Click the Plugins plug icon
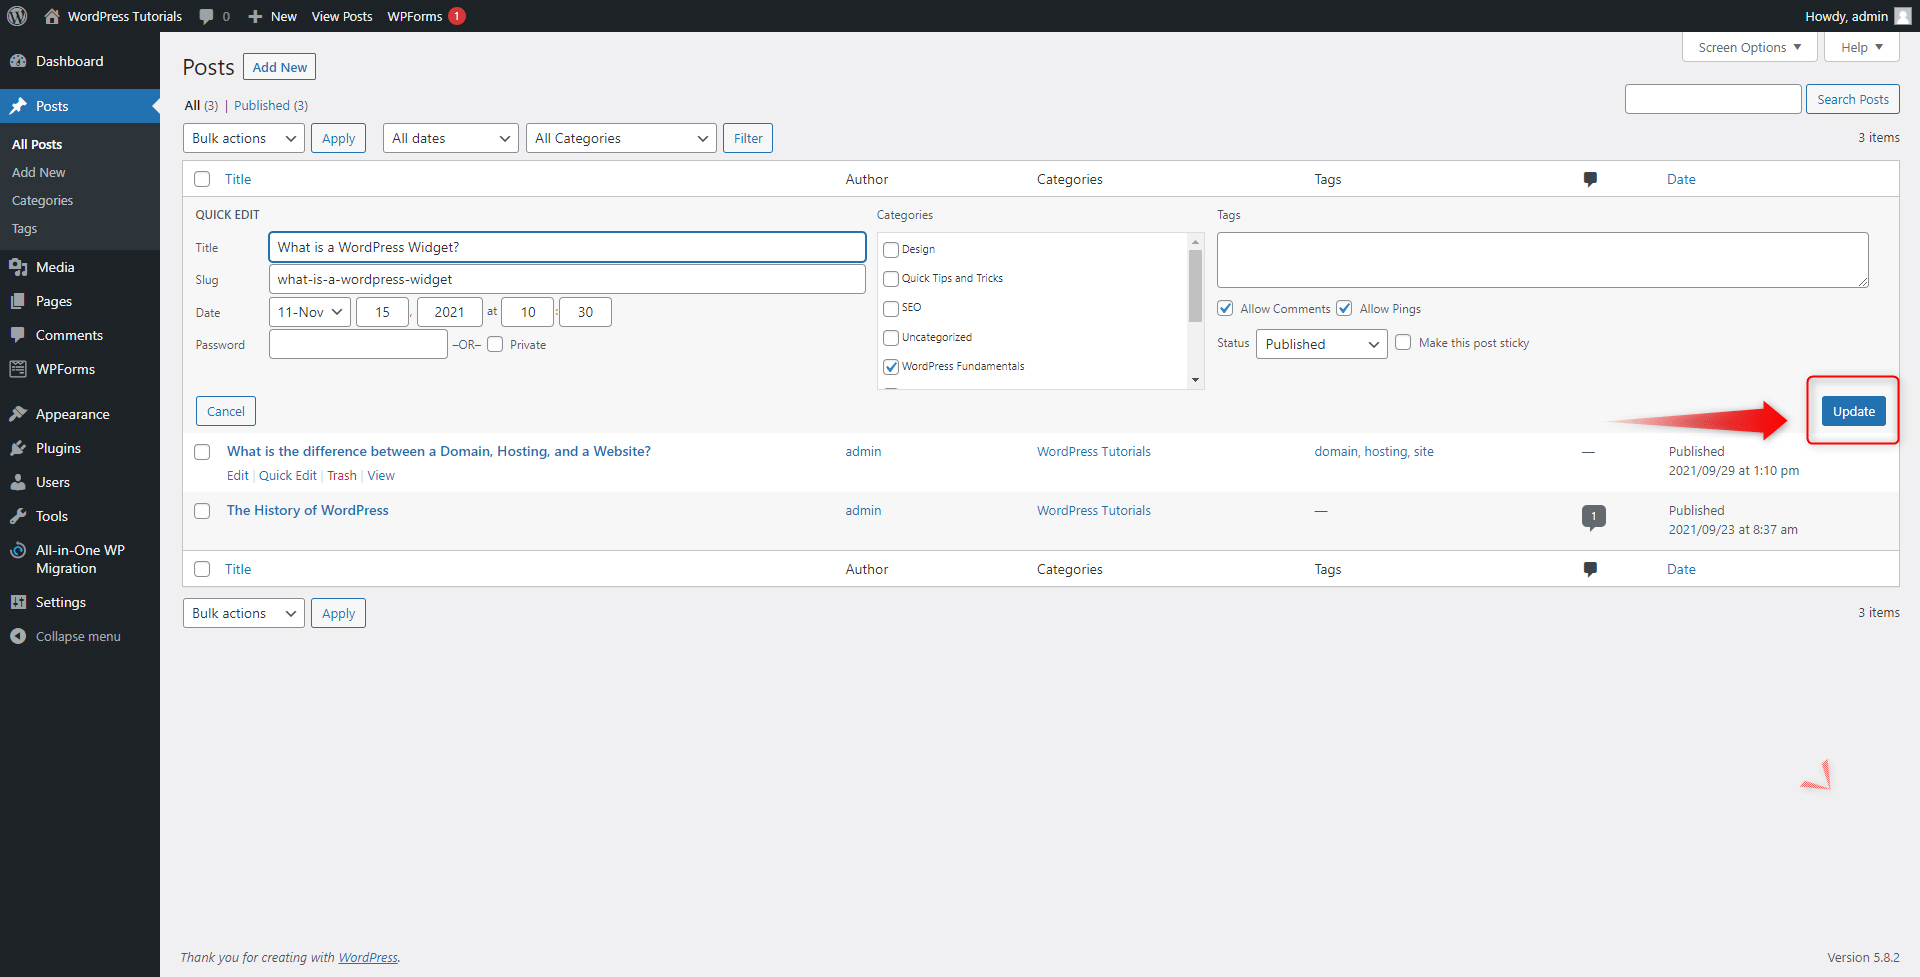1920x977 pixels. coord(18,448)
